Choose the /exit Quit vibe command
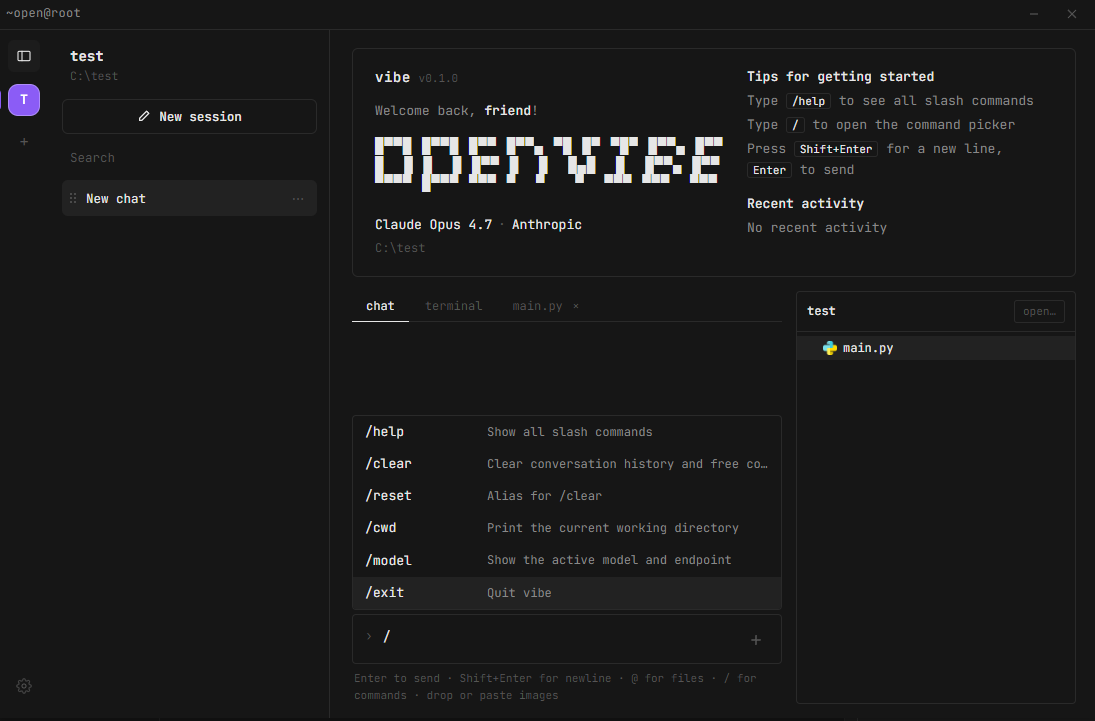The width and height of the screenshot is (1095, 721). [x=566, y=592]
